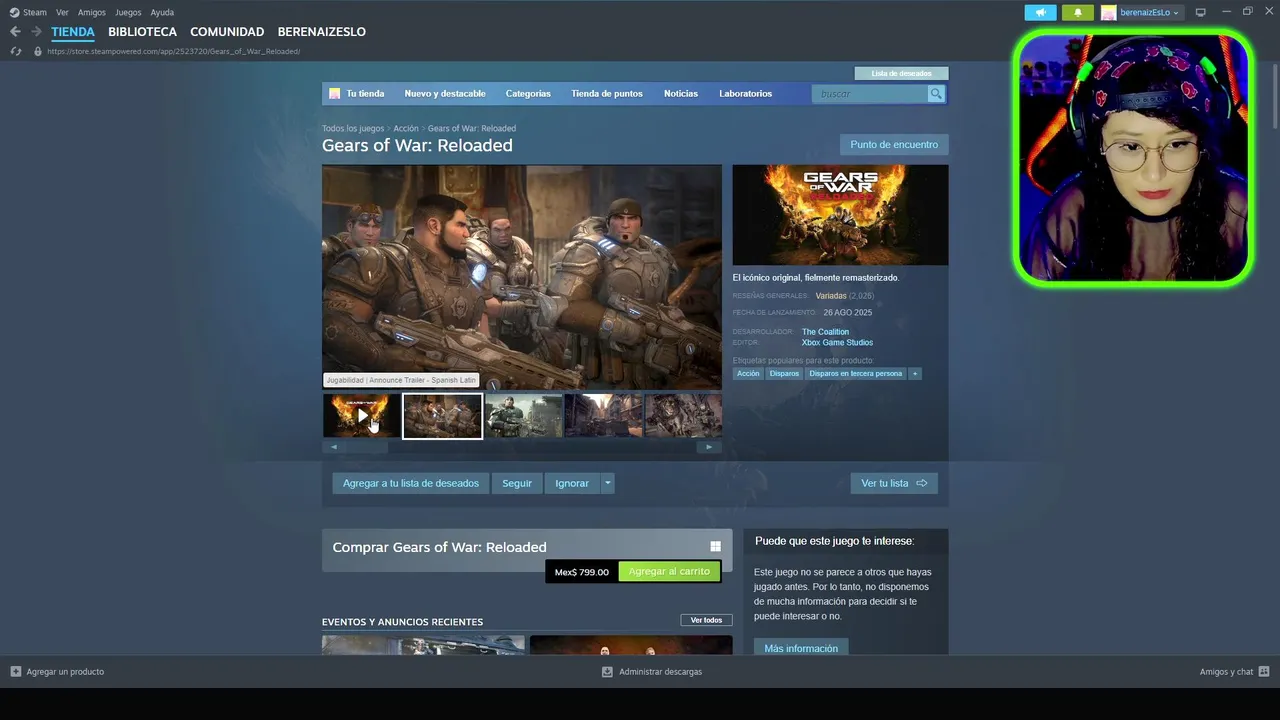Open the Categorías menu
Image resolution: width=1280 pixels, height=720 pixels.
(528, 94)
